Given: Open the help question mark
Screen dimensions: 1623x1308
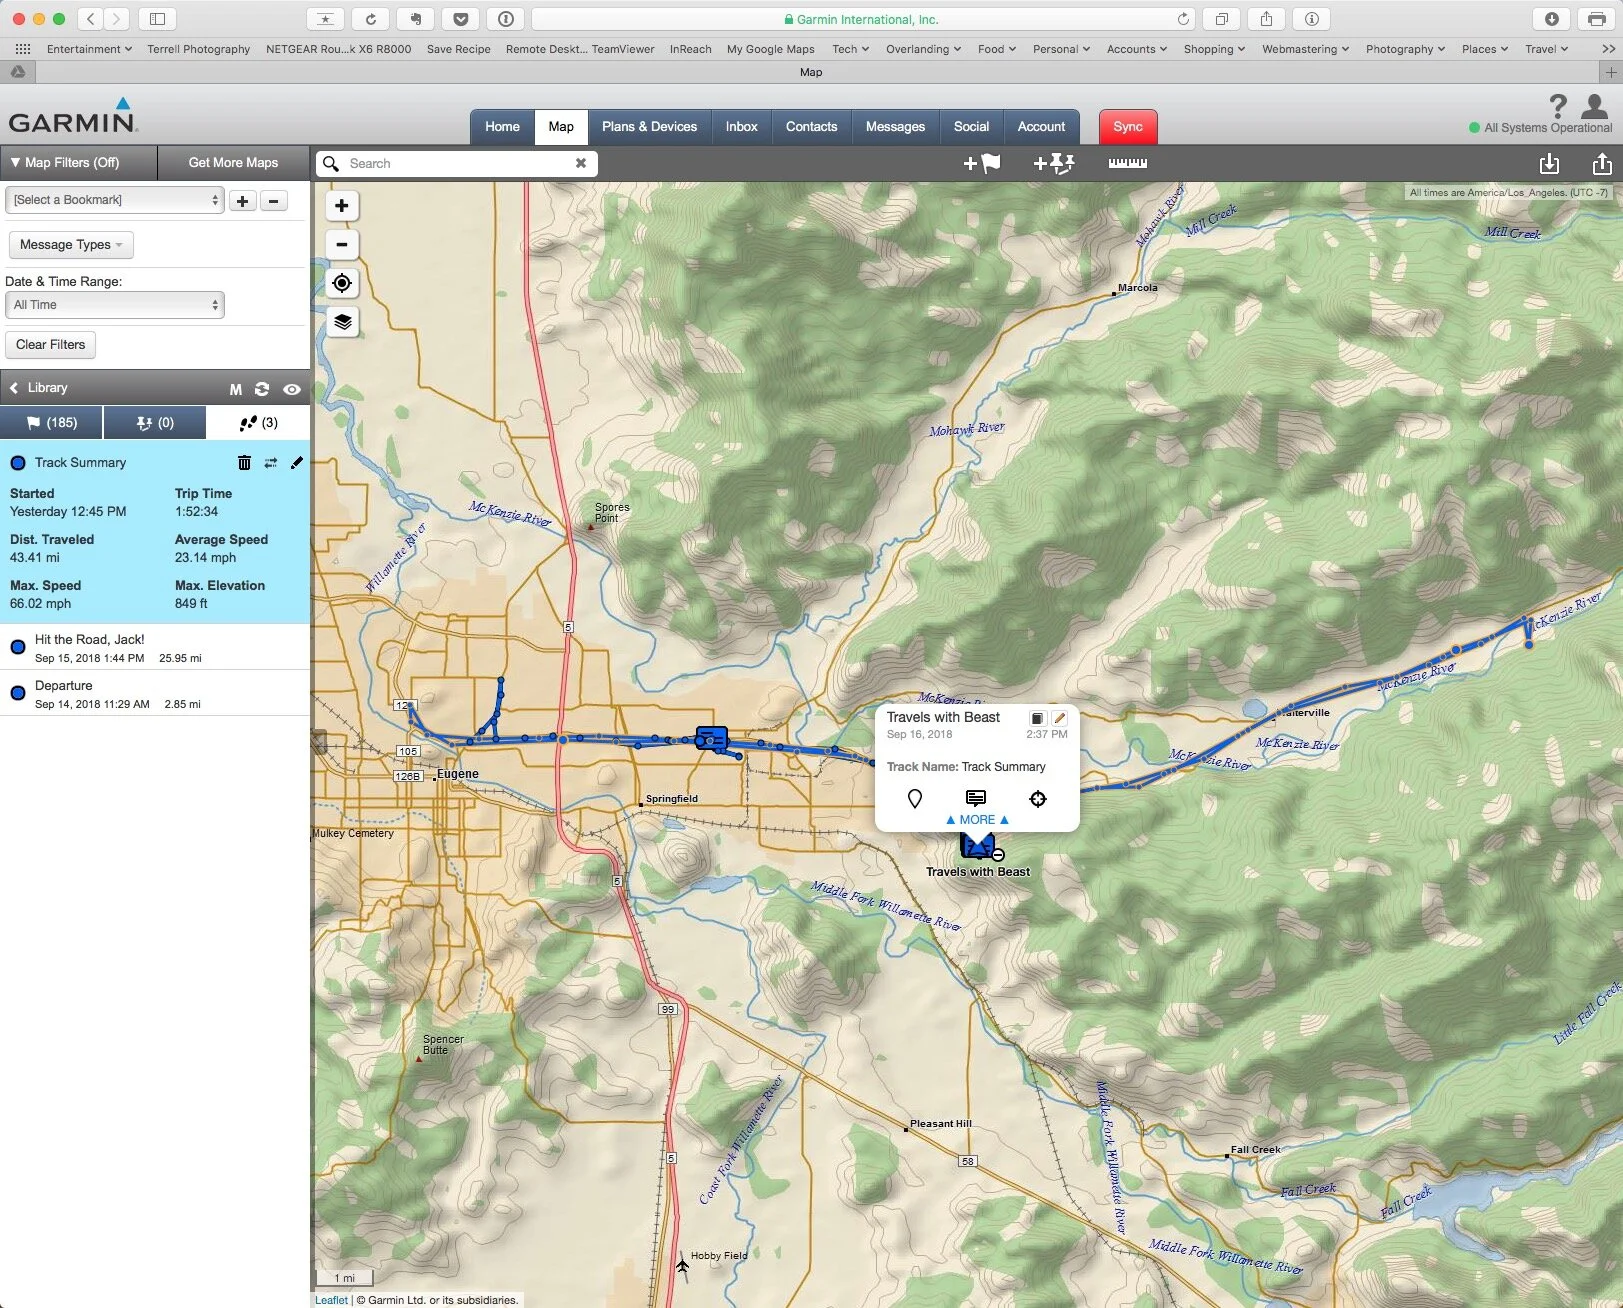Looking at the screenshot, I should pyautogui.click(x=1558, y=106).
